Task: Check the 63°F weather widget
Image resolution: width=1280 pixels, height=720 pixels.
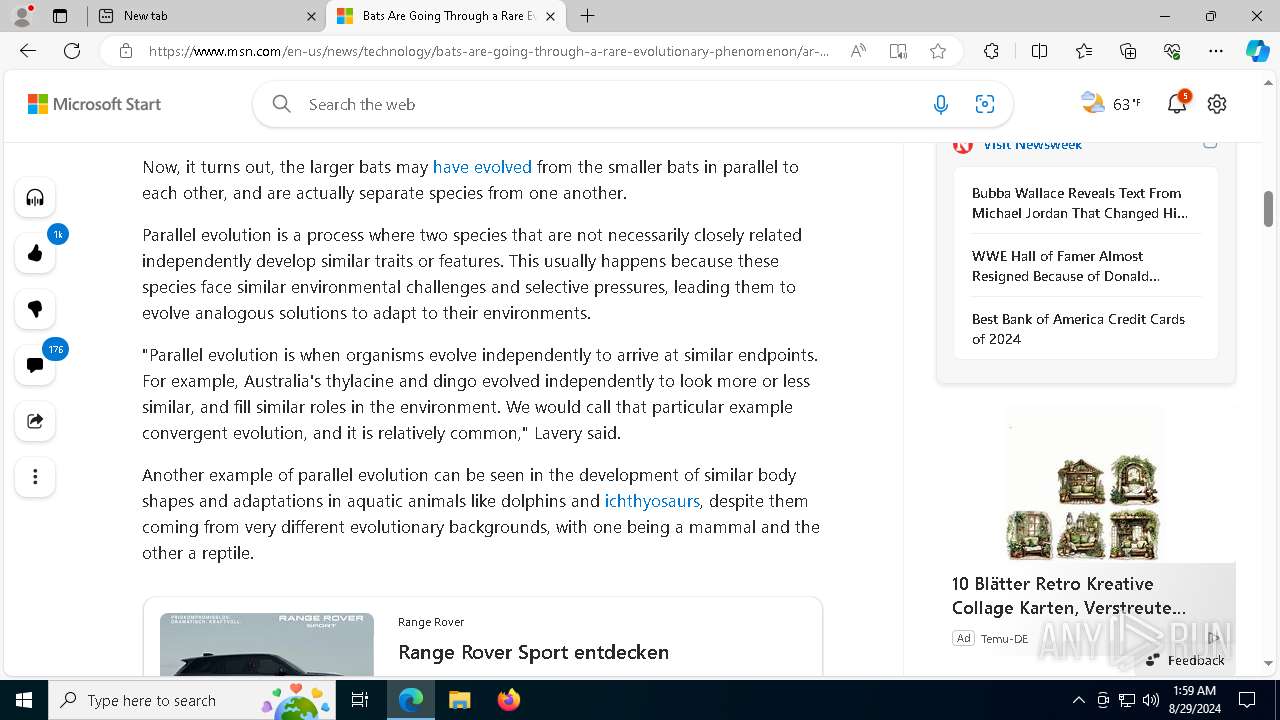Action: click(x=1111, y=104)
